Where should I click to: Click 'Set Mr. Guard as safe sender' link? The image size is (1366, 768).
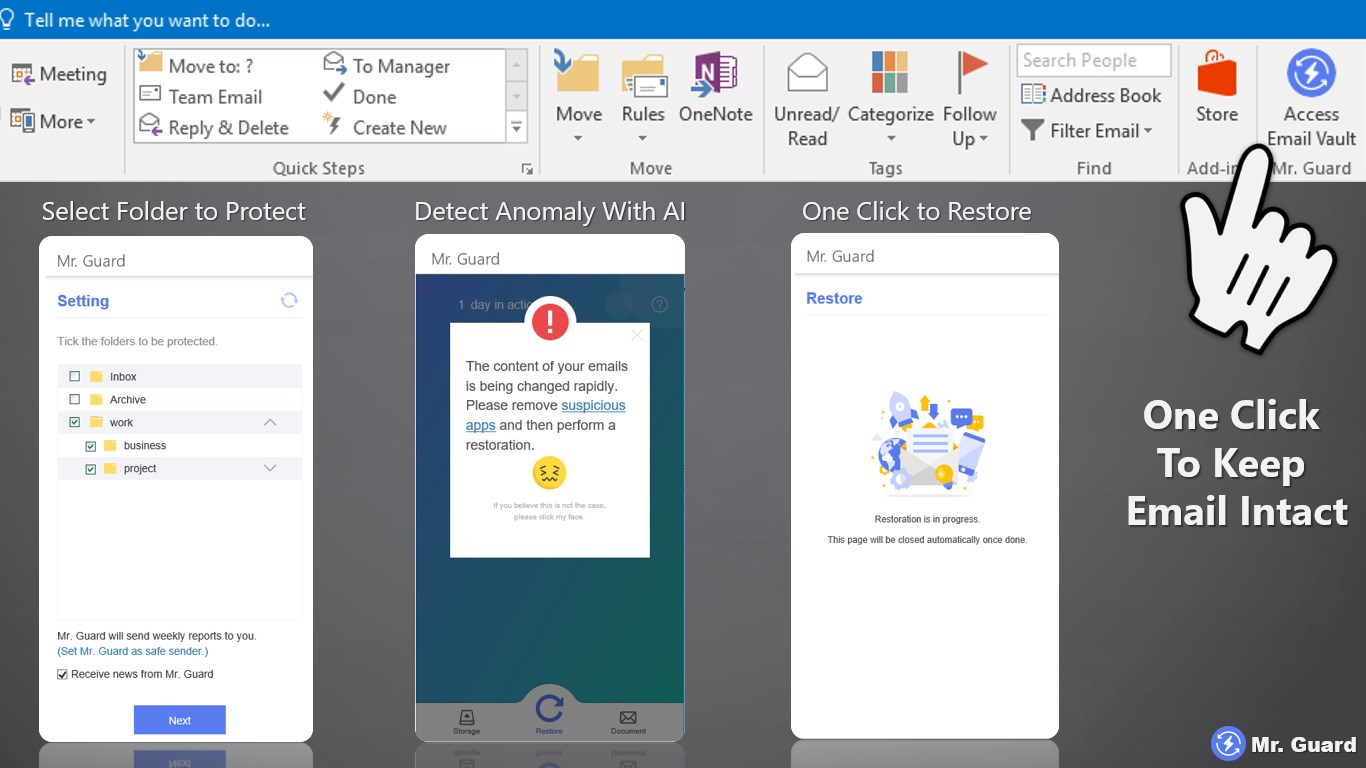(133, 651)
